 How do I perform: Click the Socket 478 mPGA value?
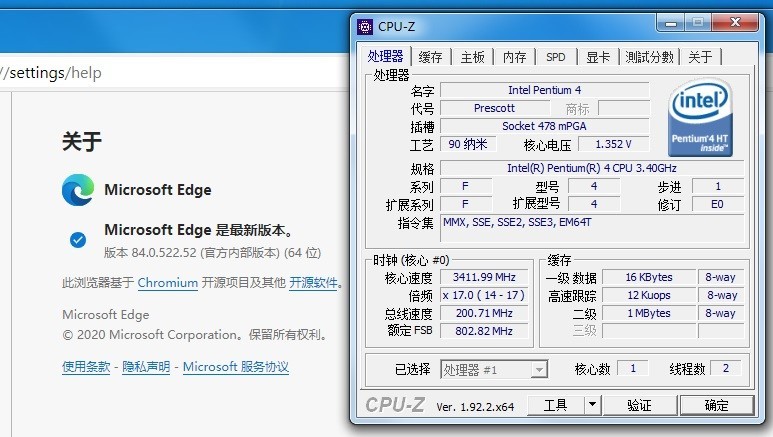(x=544, y=126)
